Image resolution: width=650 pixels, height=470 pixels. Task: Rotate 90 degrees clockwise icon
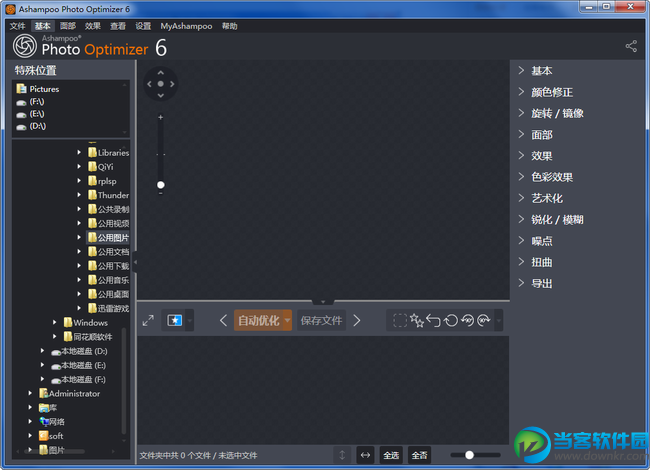tap(484, 320)
